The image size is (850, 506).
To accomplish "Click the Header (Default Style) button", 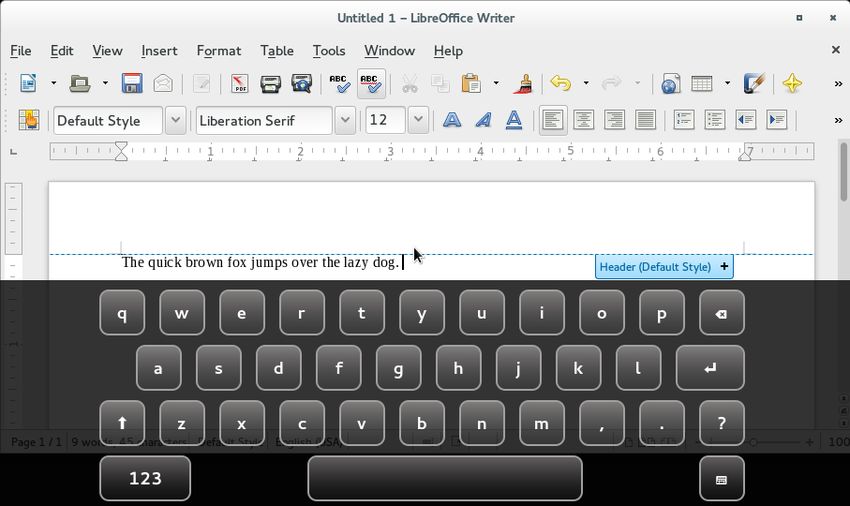I will point(664,267).
